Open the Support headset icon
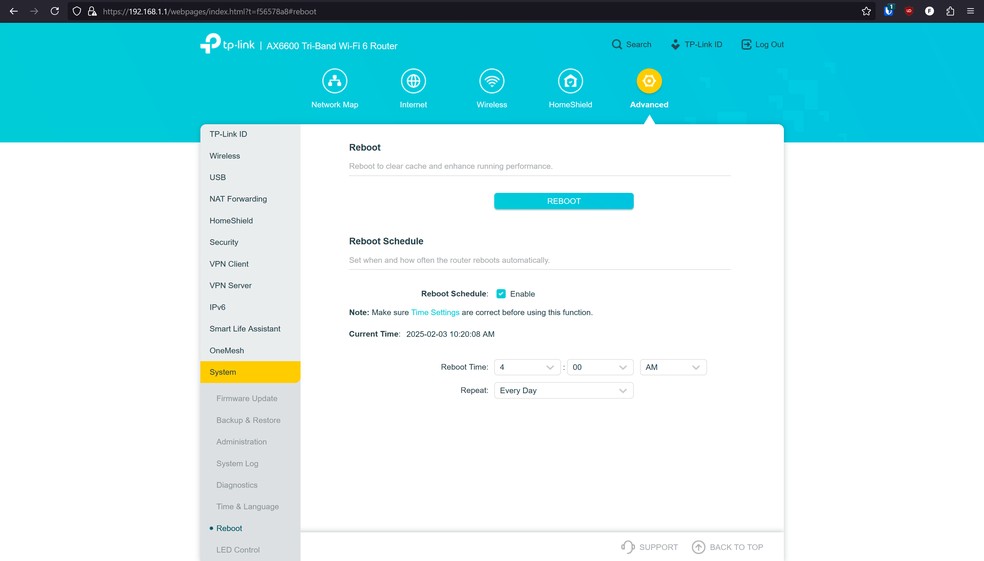 tap(628, 547)
